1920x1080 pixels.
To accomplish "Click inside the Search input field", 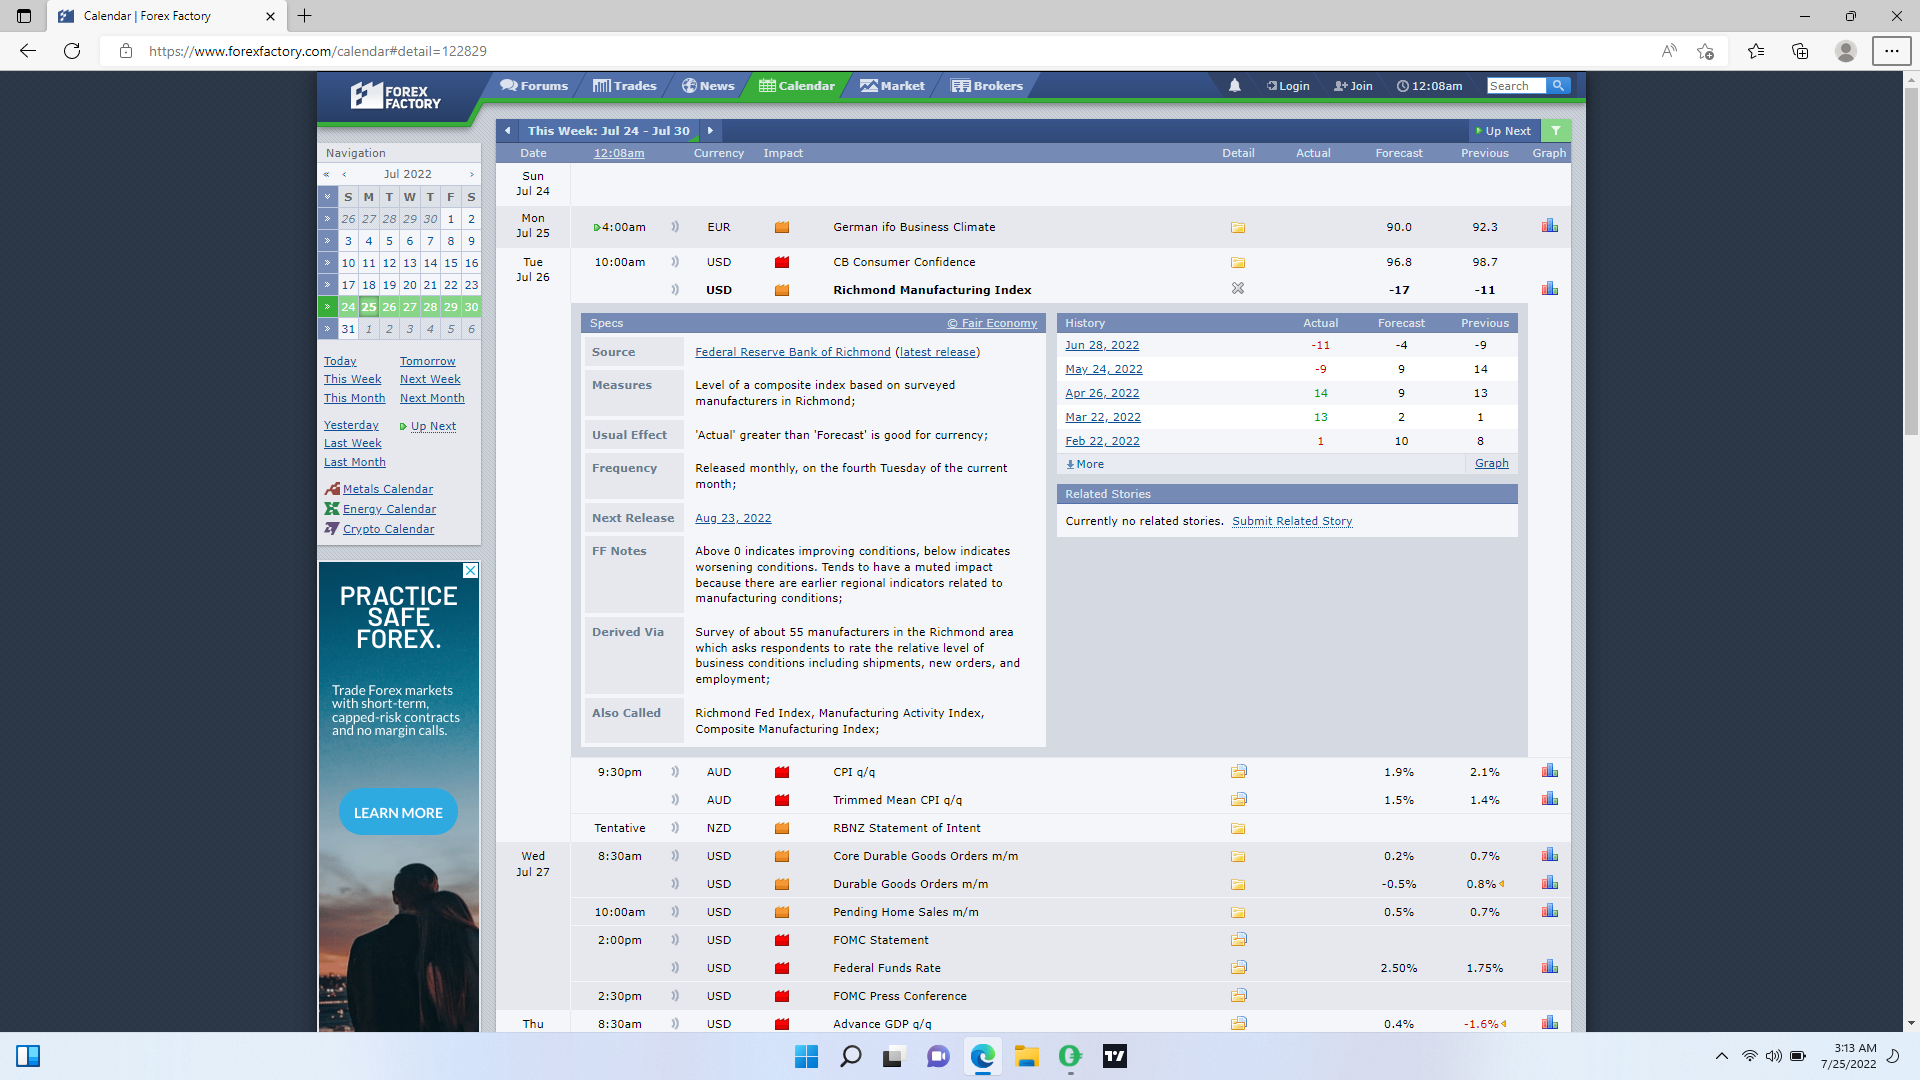I will (1514, 86).
